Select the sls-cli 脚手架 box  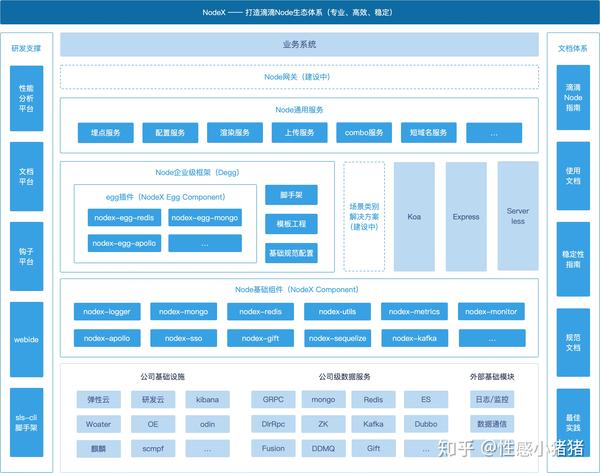pos(26,422)
